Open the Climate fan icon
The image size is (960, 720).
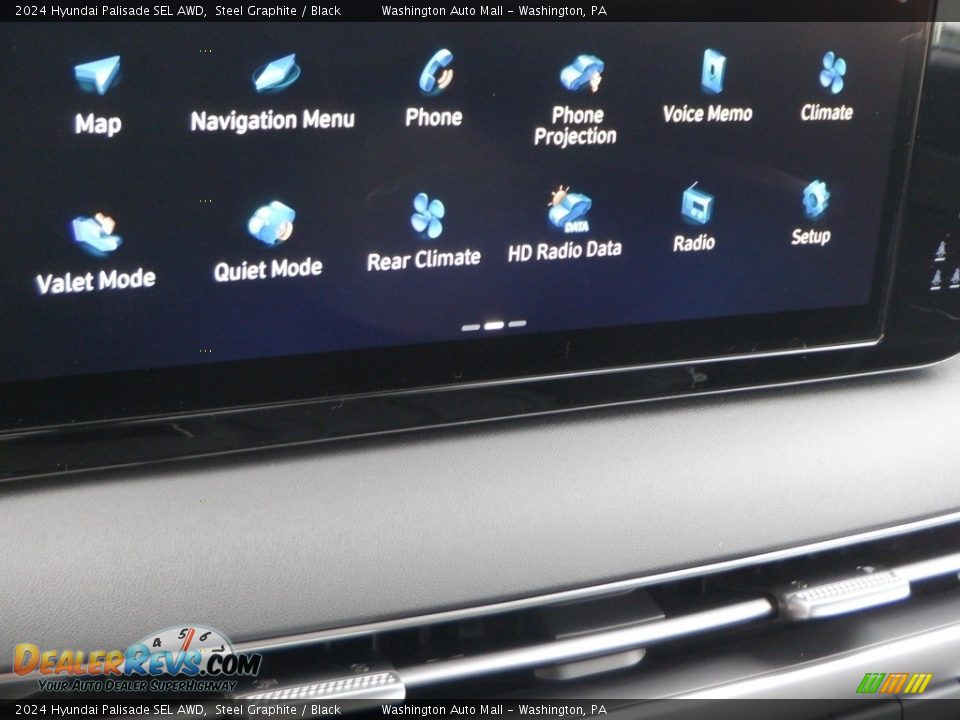833,72
